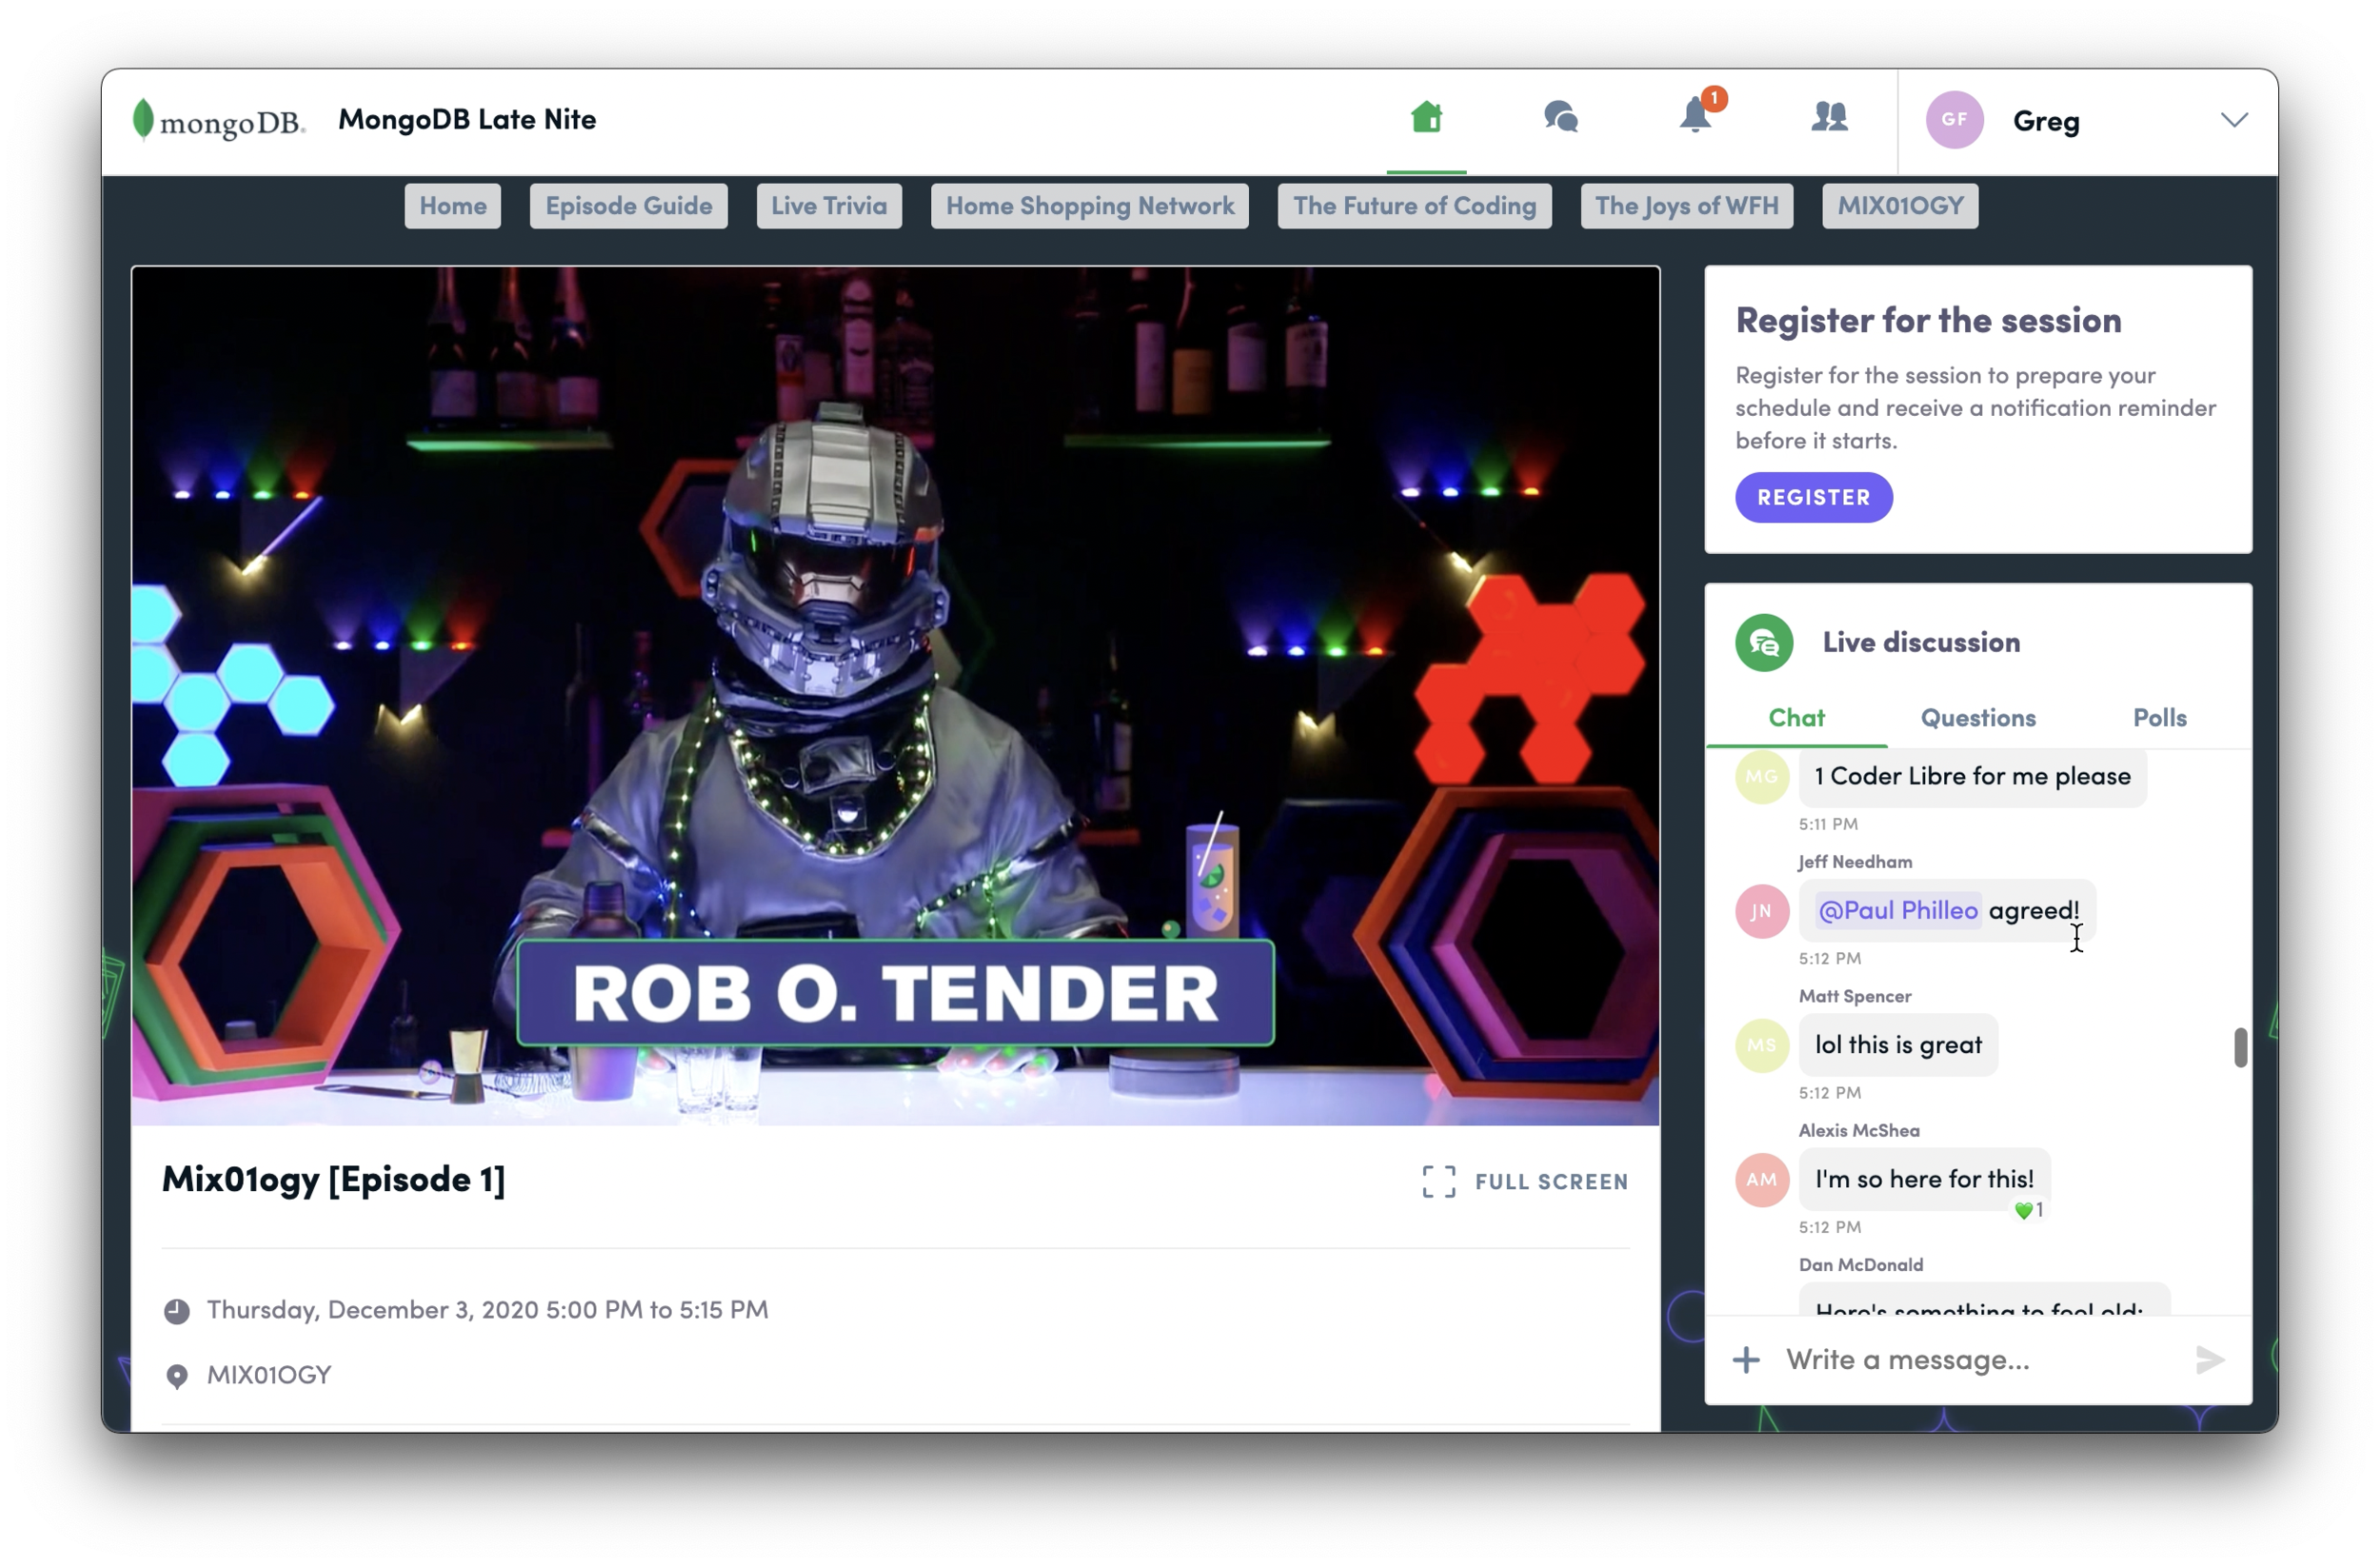Select the Chat tab
The width and height of the screenshot is (2380, 1567).
(x=1796, y=718)
